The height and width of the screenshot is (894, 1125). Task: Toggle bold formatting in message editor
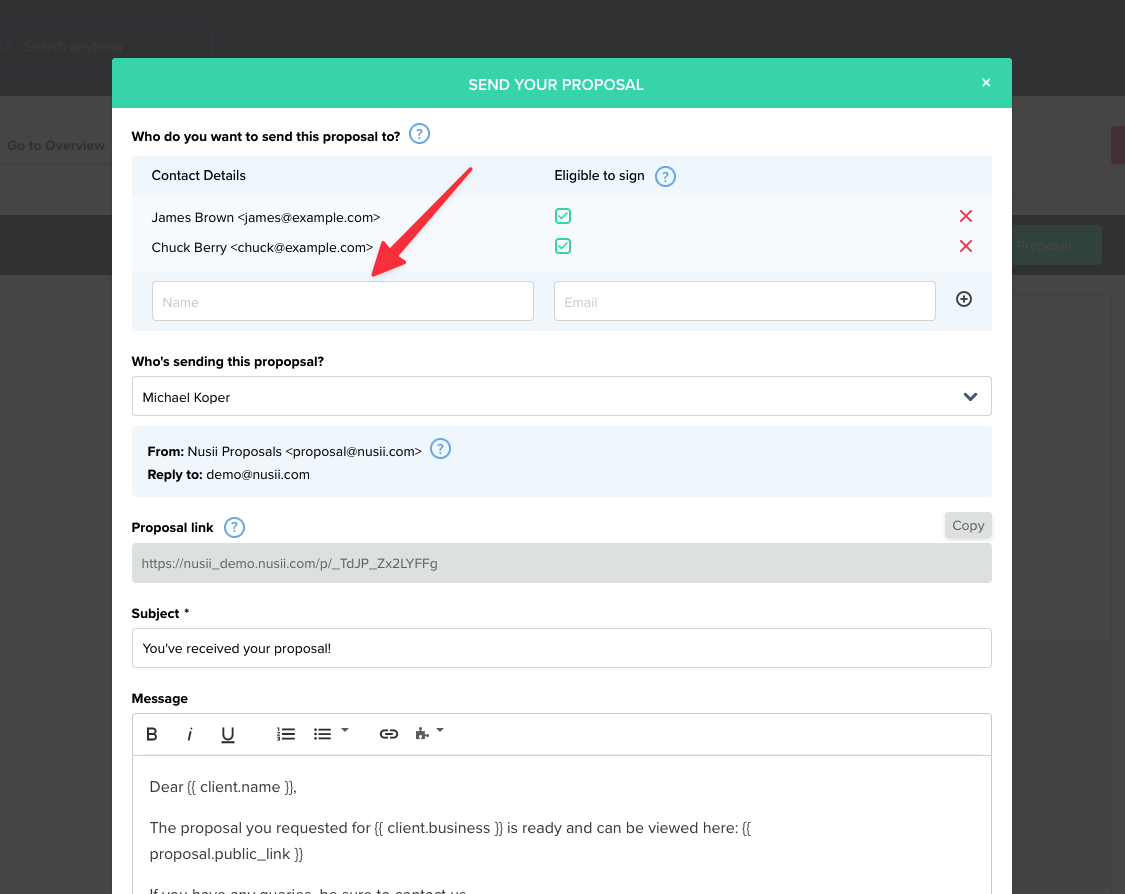(x=151, y=734)
